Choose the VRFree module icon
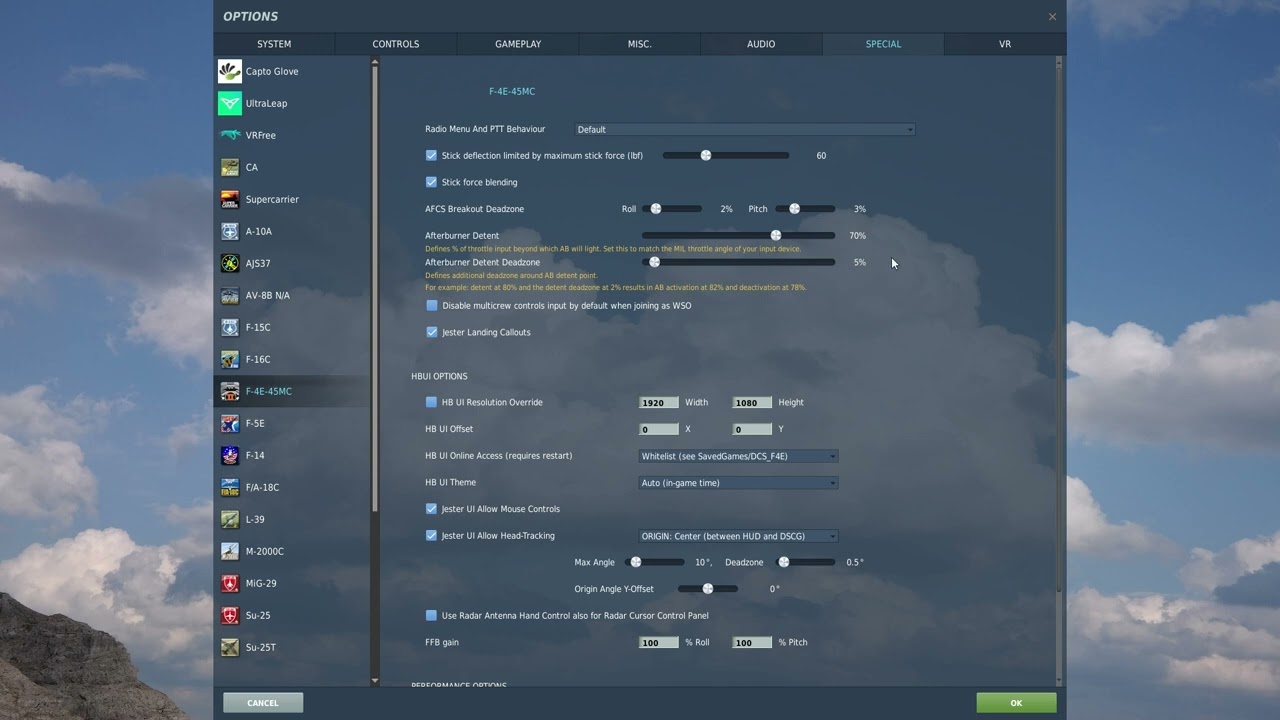This screenshot has height=720, width=1280. [230, 135]
